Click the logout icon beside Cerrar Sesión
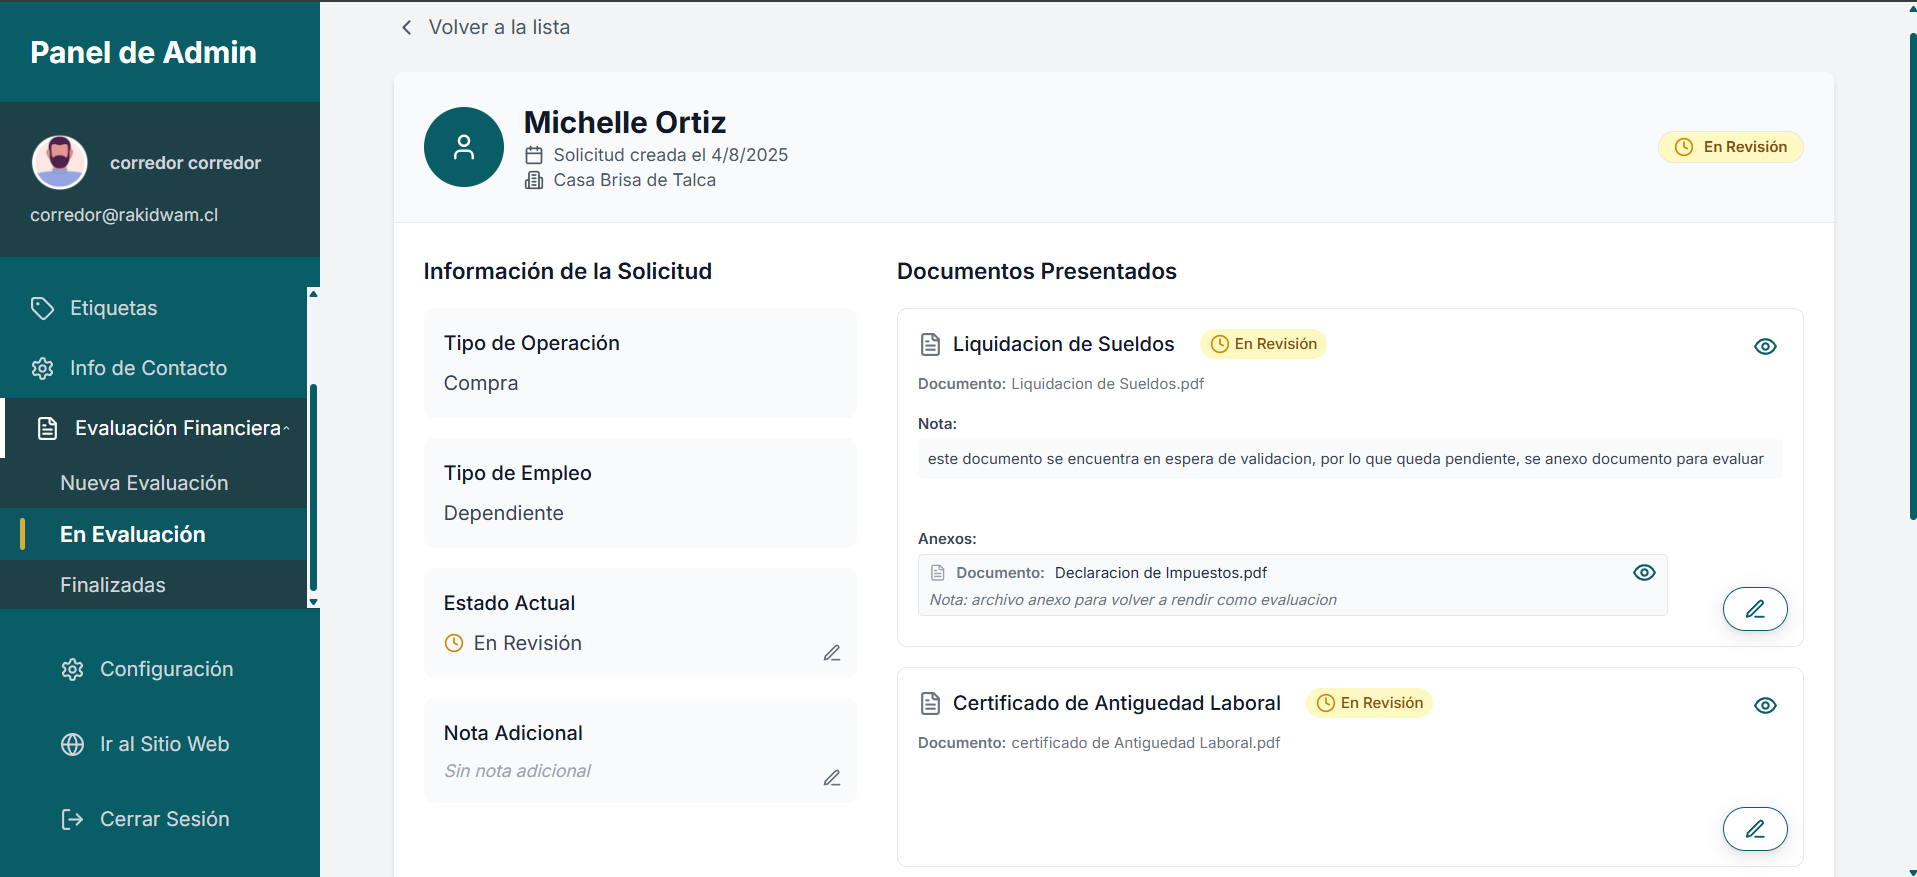Viewport: 1917px width, 877px height. [x=72, y=819]
